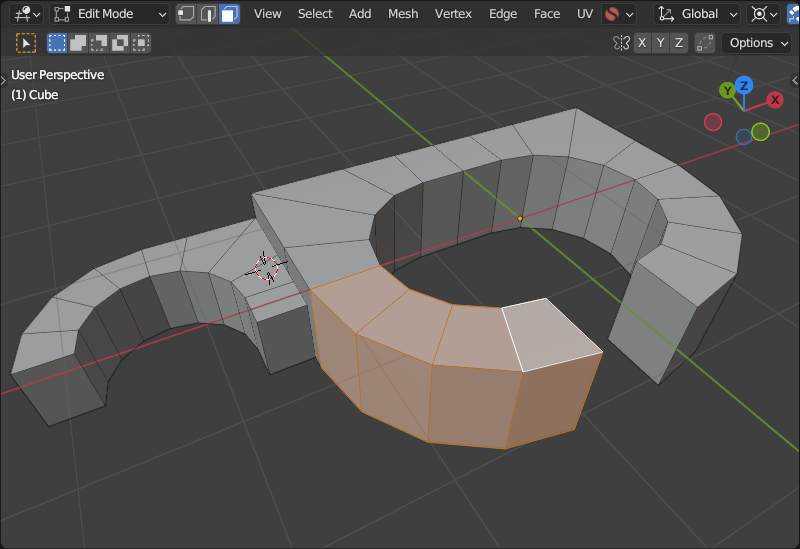Click the User Perspective label
This screenshot has width=800, height=549.
(x=58, y=74)
